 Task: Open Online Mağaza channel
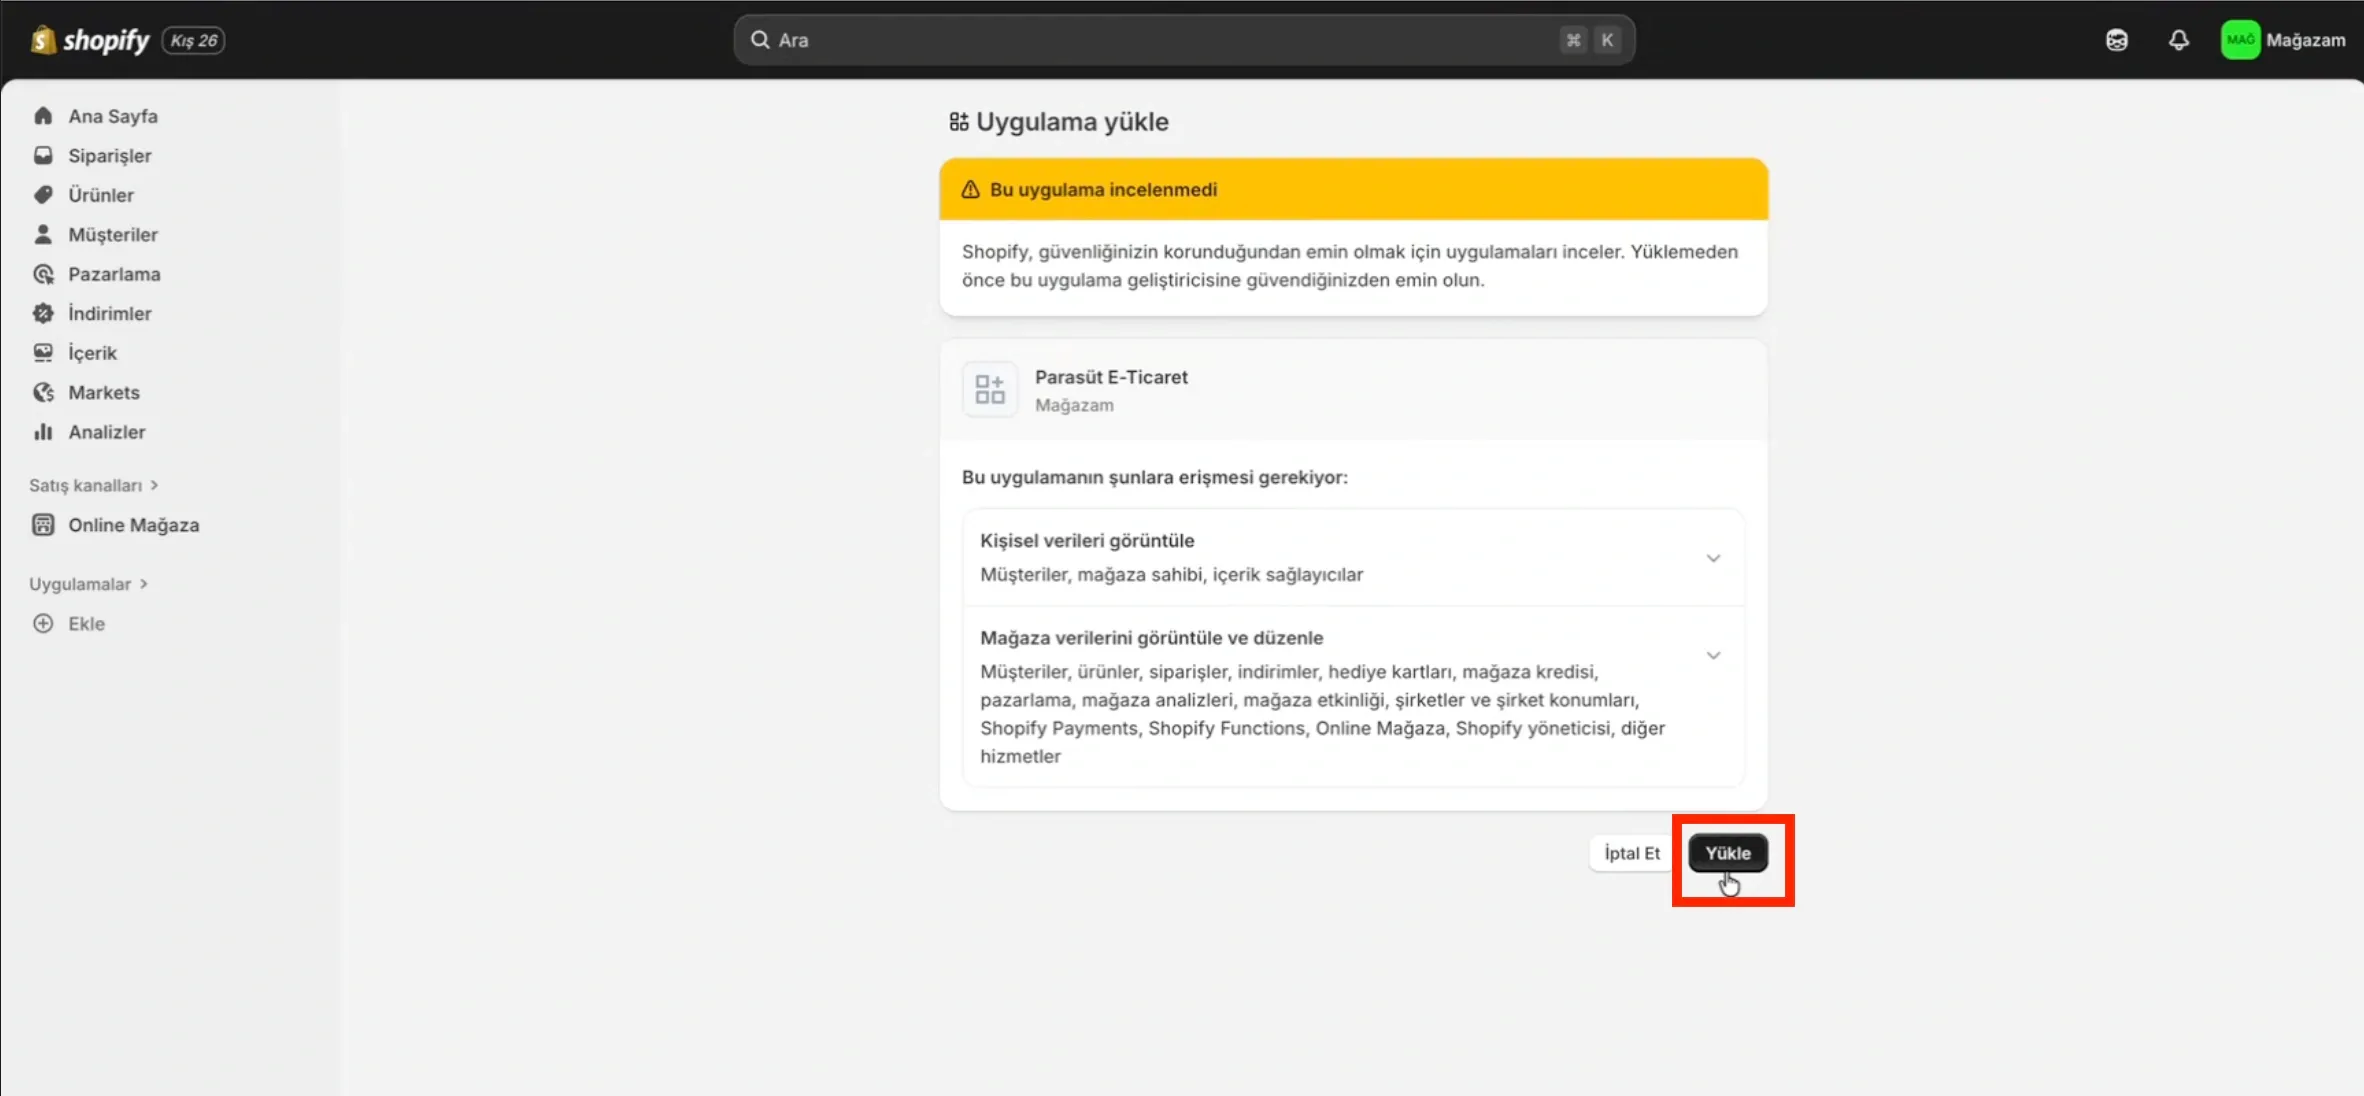click(x=133, y=525)
